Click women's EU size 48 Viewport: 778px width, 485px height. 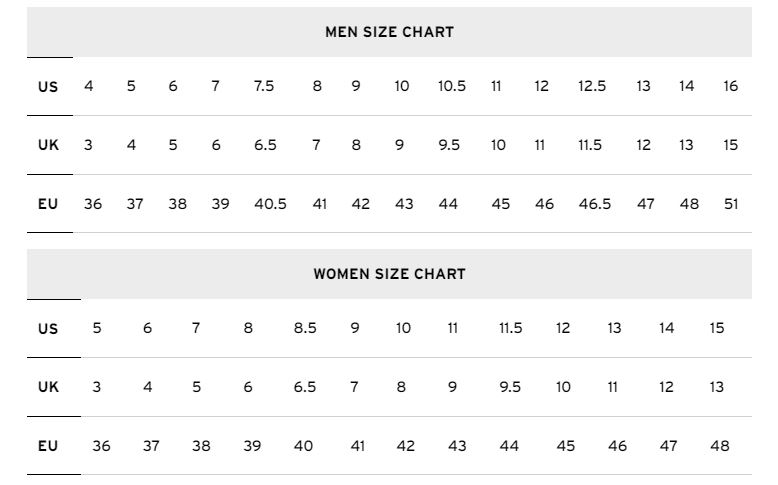click(719, 446)
